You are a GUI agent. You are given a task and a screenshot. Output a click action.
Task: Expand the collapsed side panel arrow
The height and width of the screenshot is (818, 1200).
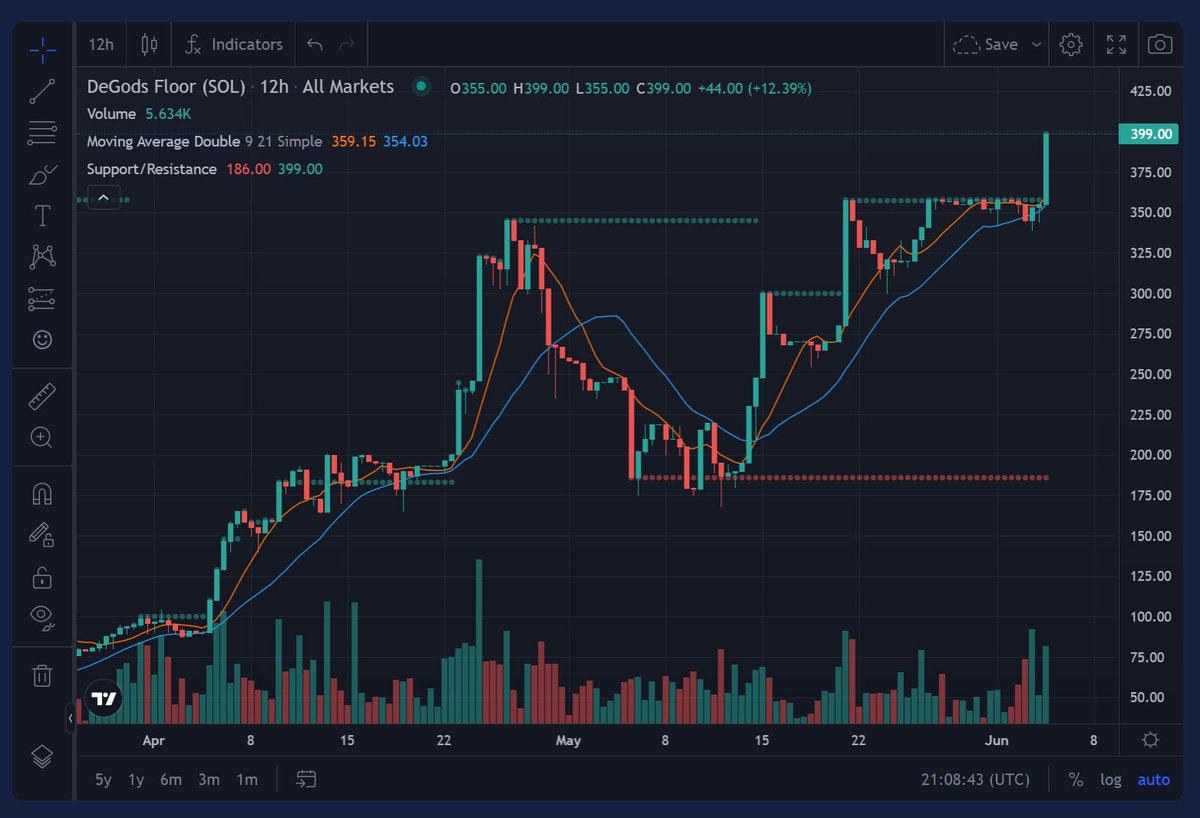[70, 718]
